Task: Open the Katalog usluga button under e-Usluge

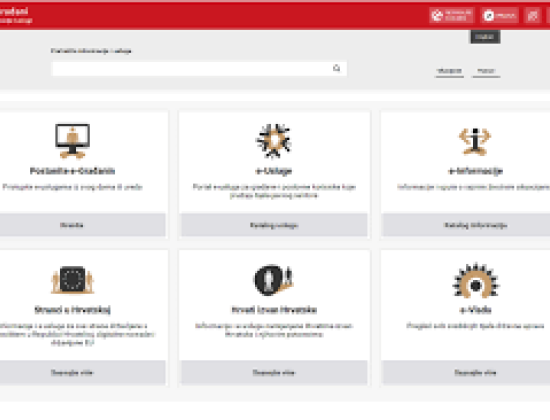Action: point(274,225)
